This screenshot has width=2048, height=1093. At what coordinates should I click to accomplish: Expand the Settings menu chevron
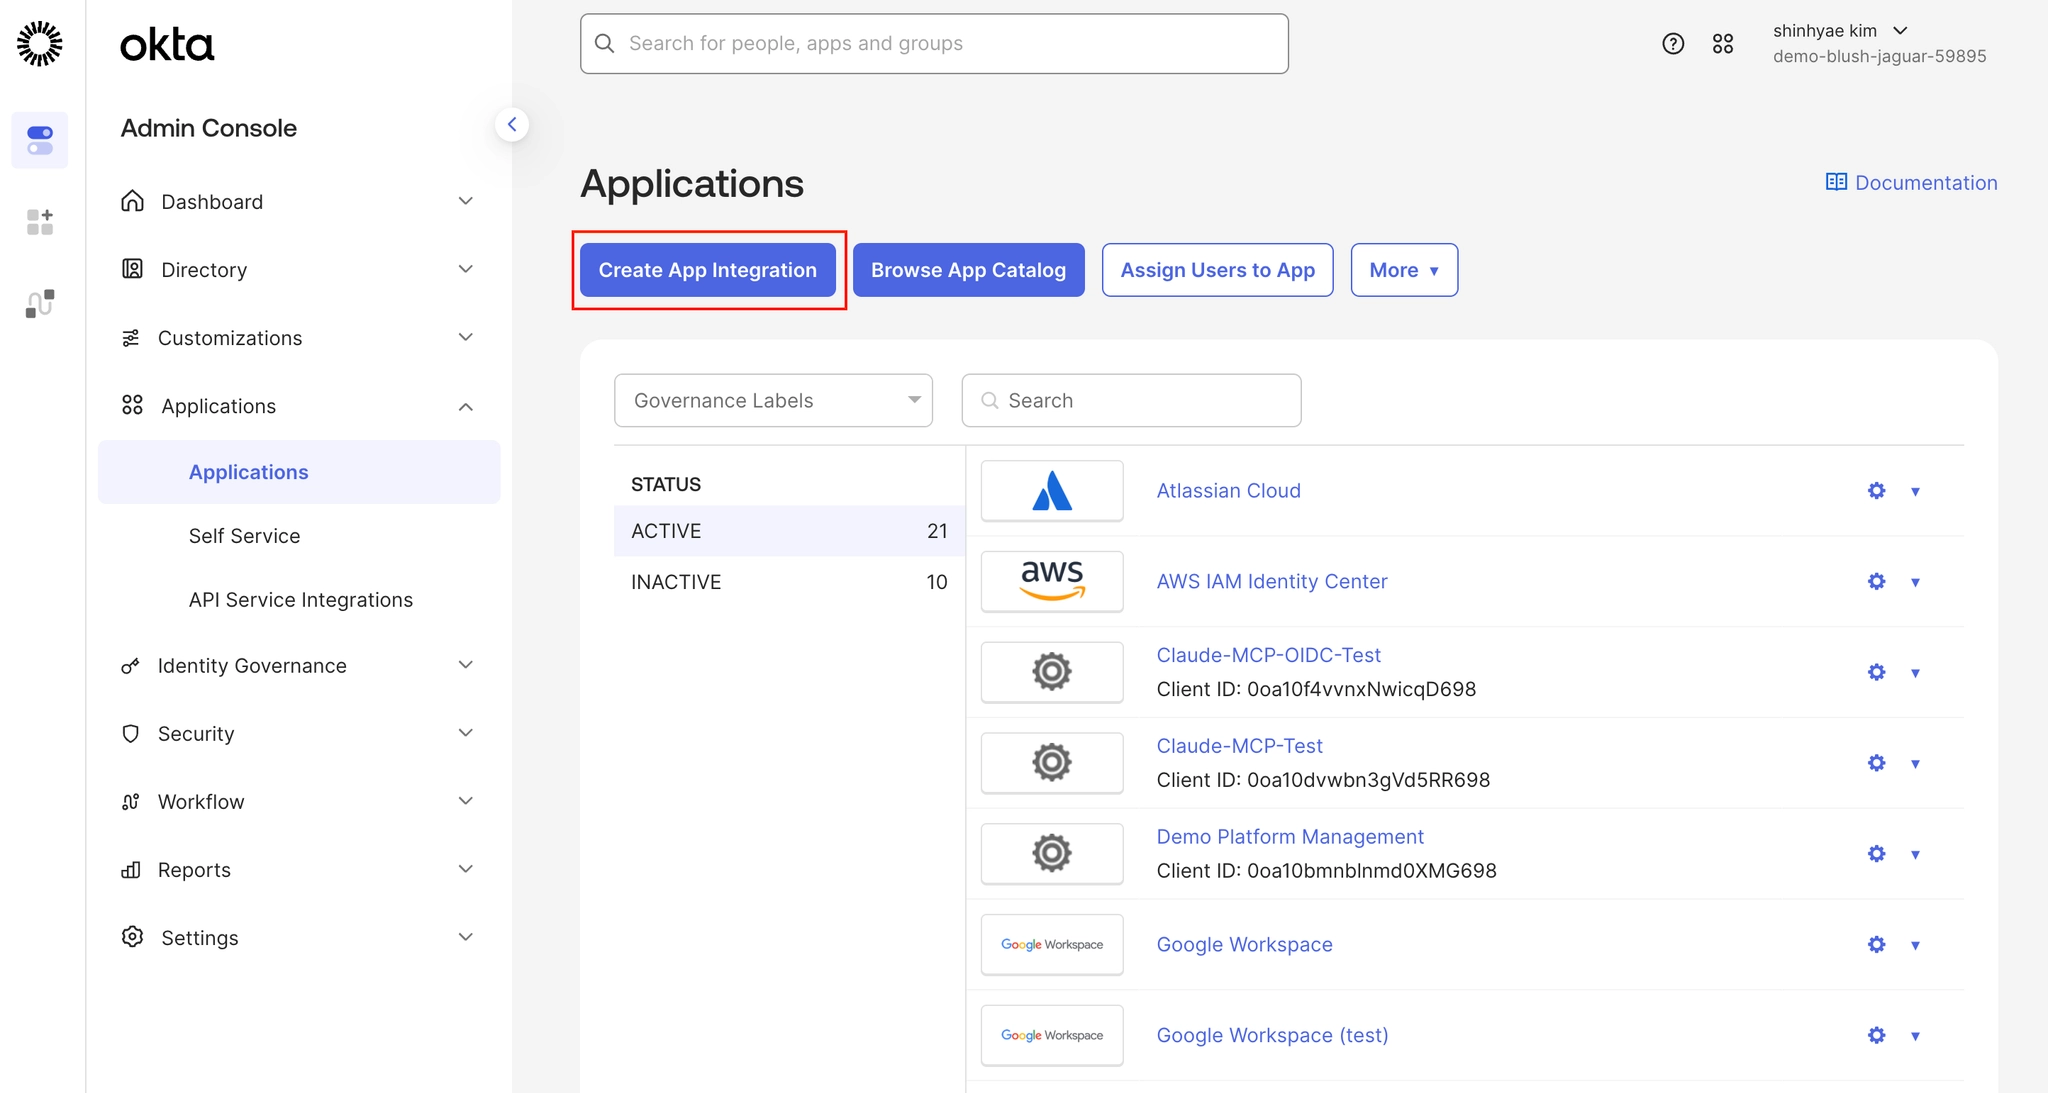[x=465, y=937]
